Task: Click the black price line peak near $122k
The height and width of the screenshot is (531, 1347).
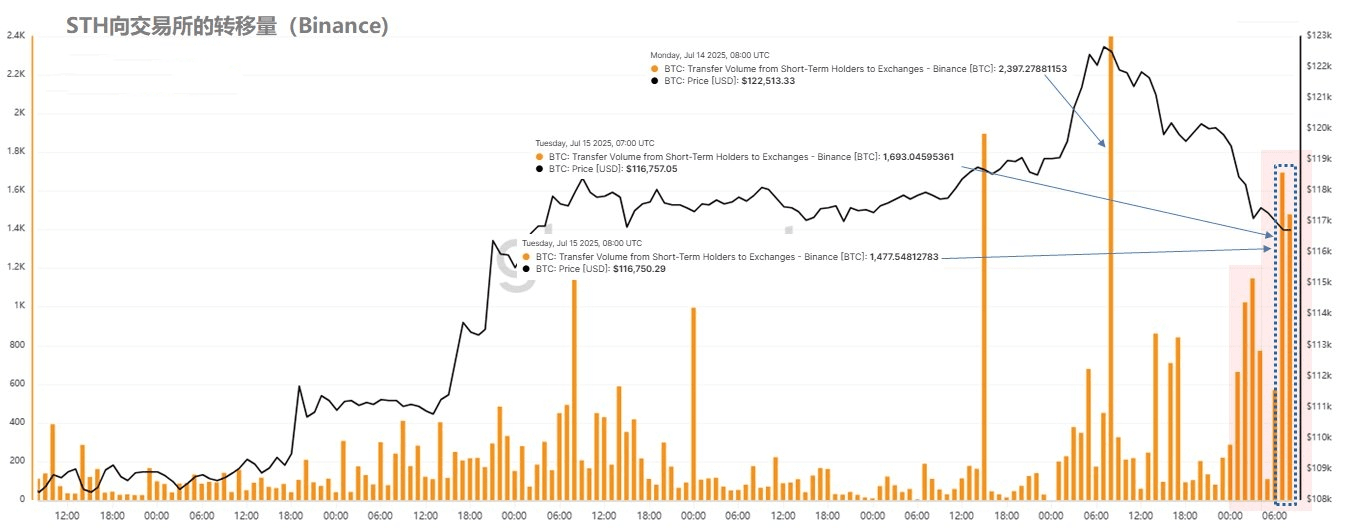Action: click(x=1105, y=47)
